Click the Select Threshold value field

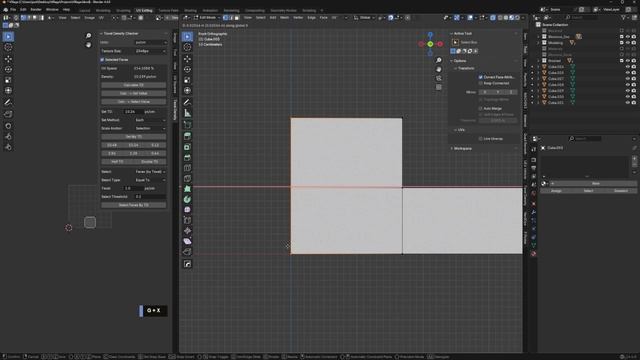coord(150,197)
